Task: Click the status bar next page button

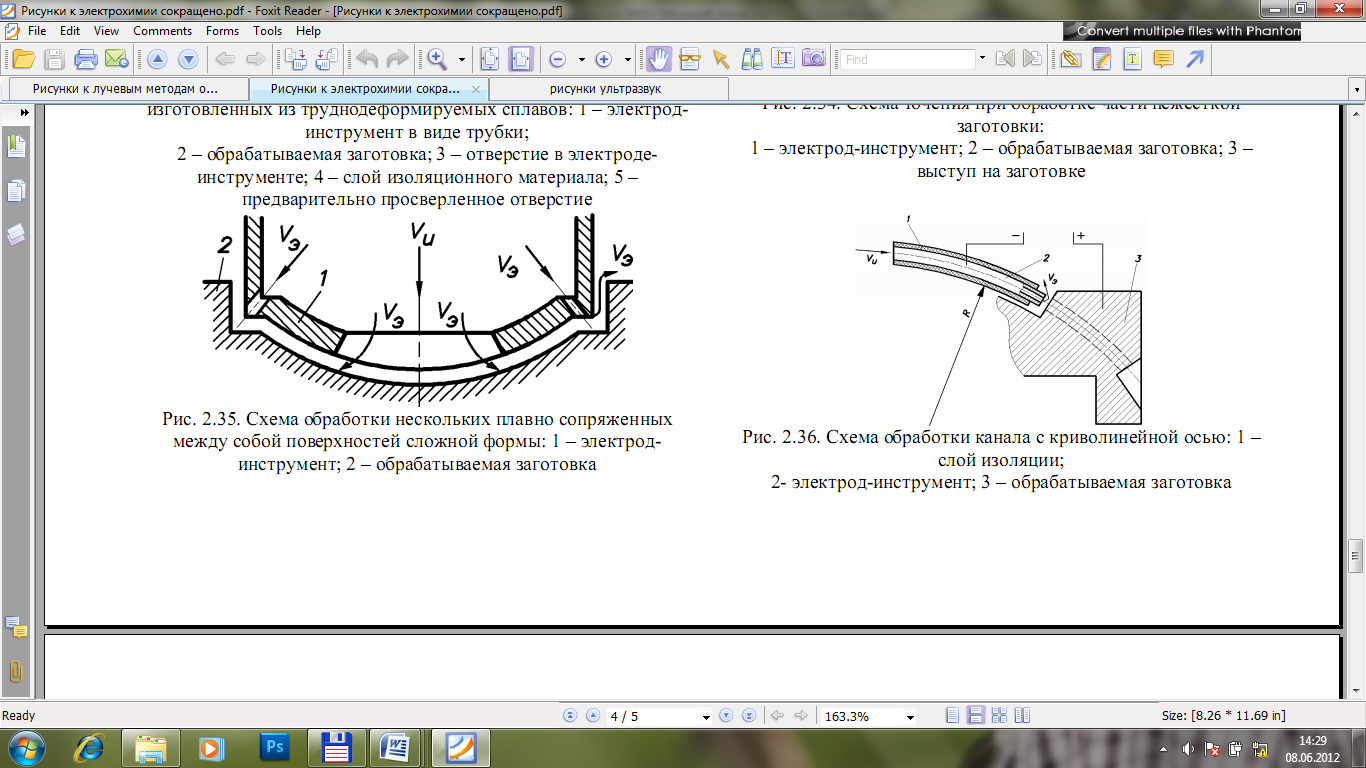Action: pyautogui.click(x=727, y=716)
